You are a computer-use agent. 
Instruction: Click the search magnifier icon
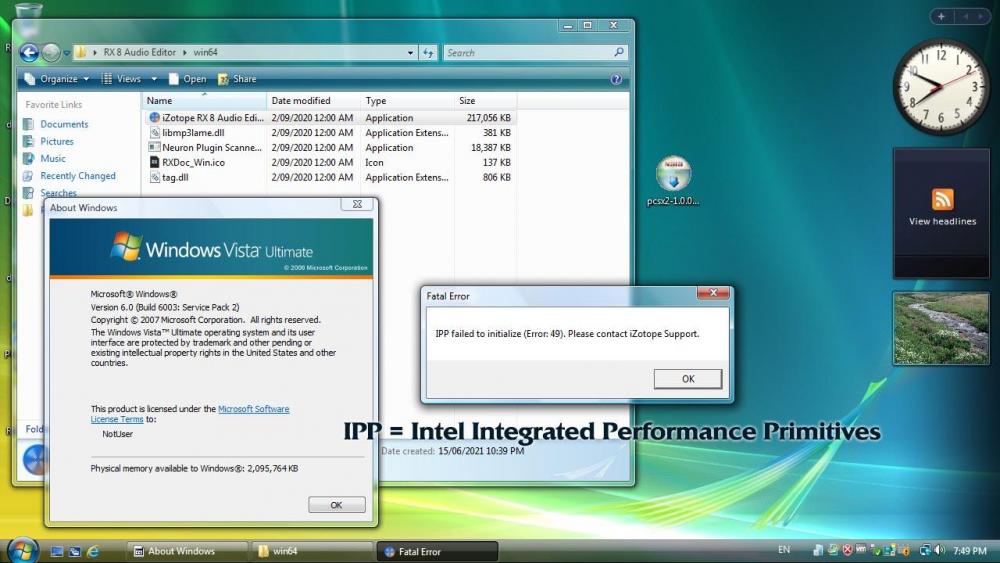pos(619,52)
